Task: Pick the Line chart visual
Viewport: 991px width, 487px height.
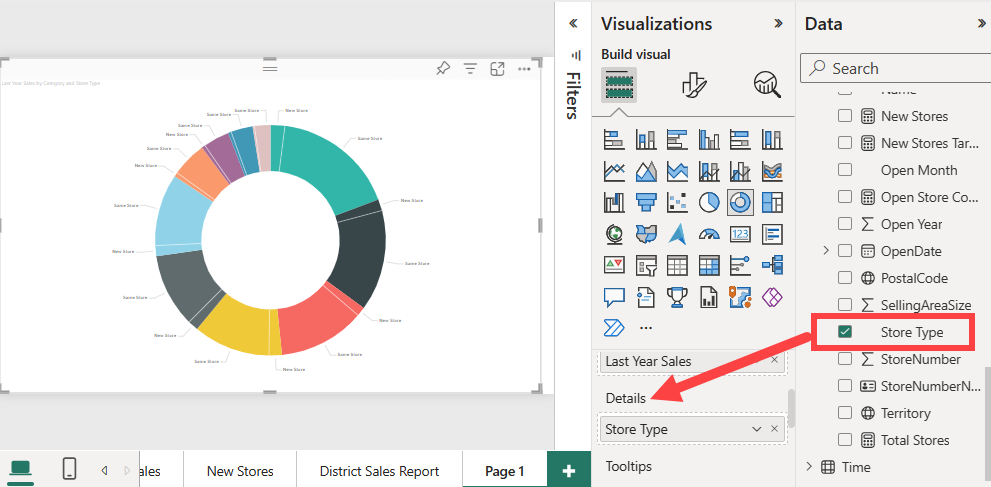Action: (x=614, y=171)
